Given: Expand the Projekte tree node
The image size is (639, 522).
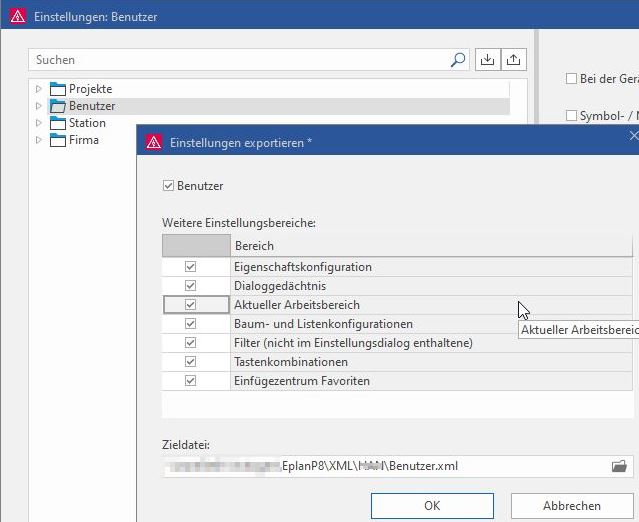Looking at the screenshot, I should [x=38, y=89].
